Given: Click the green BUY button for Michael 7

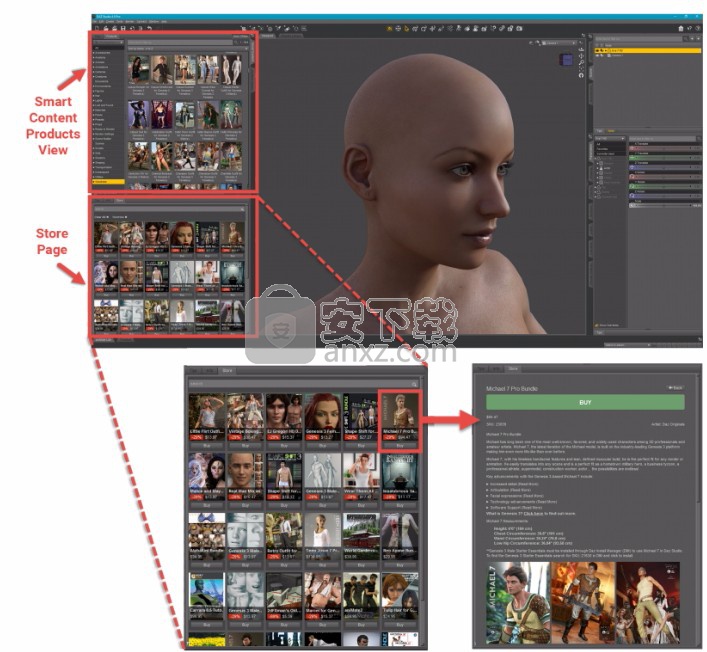Looking at the screenshot, I should [585, 402].
